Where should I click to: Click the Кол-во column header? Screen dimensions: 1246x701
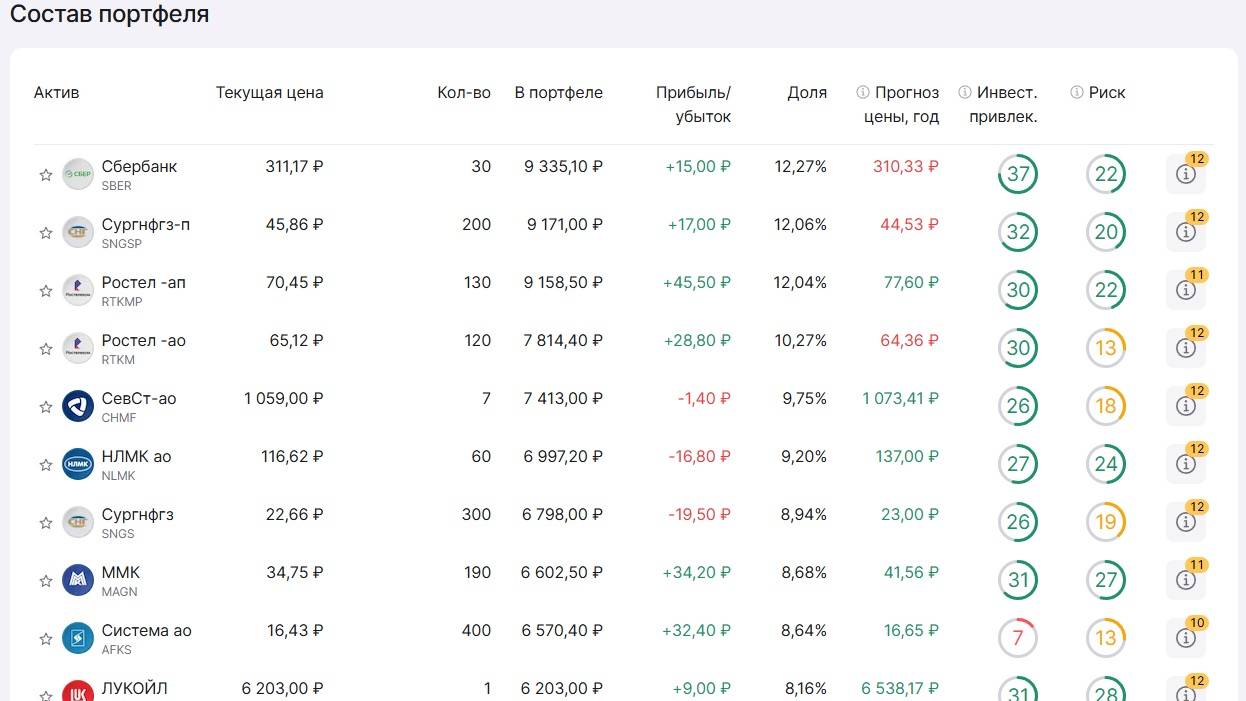point(464,93)
